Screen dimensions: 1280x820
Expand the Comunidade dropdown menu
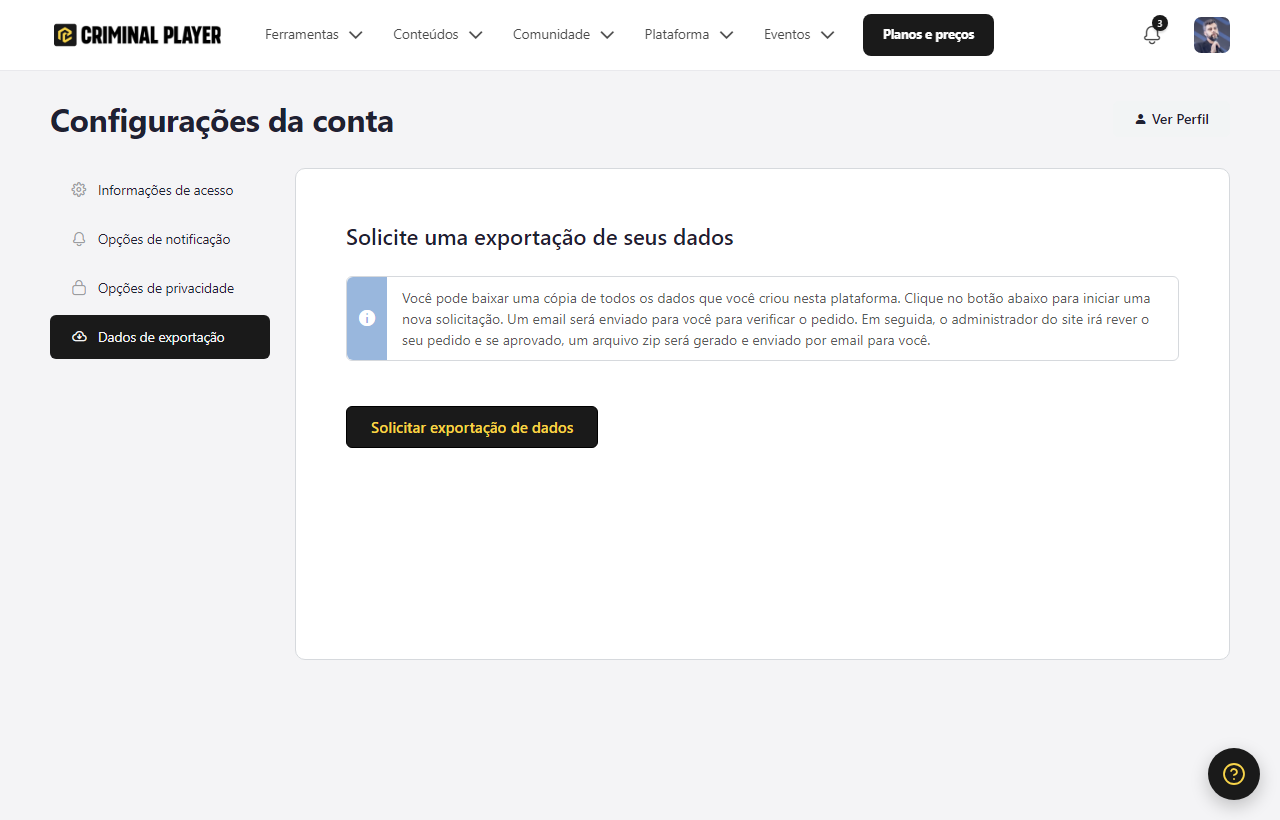point(564,35)
